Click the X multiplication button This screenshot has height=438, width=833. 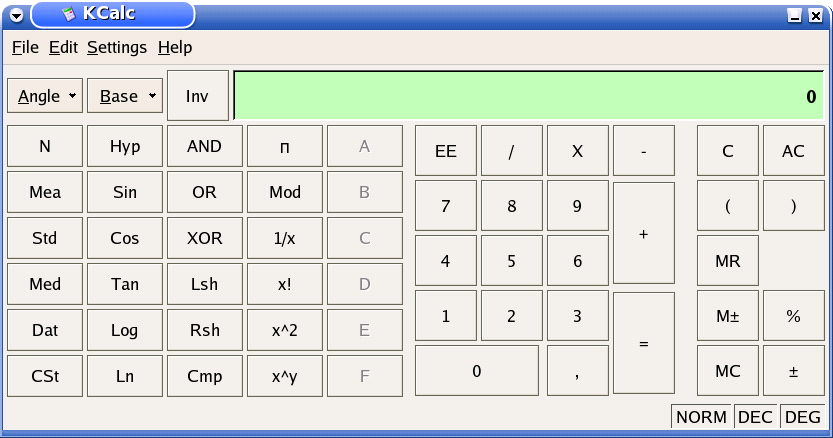pos(577,150)
